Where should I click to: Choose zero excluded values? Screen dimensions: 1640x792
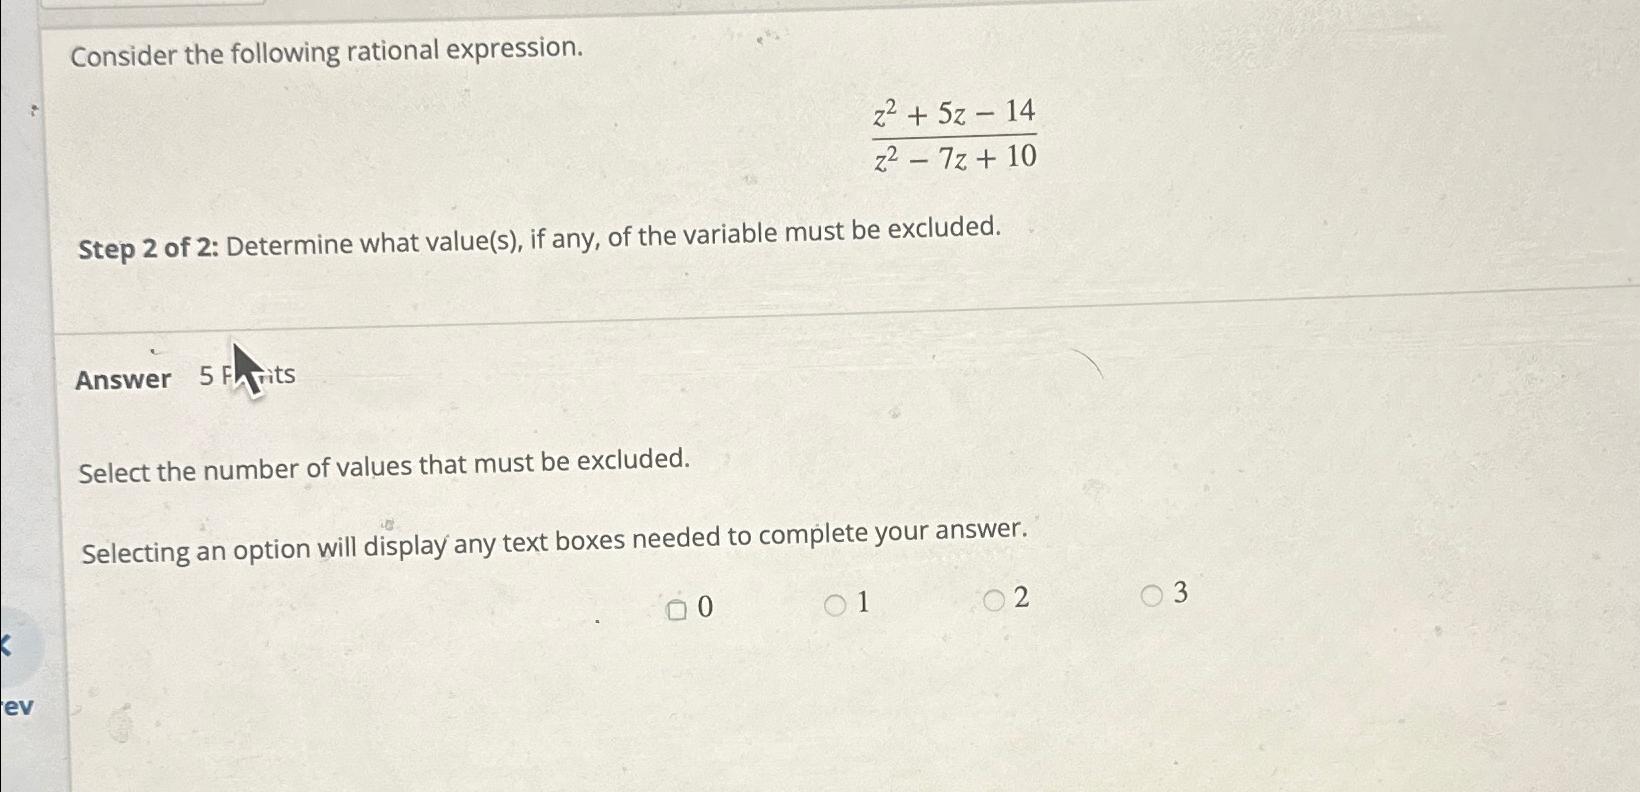[679, 608]
